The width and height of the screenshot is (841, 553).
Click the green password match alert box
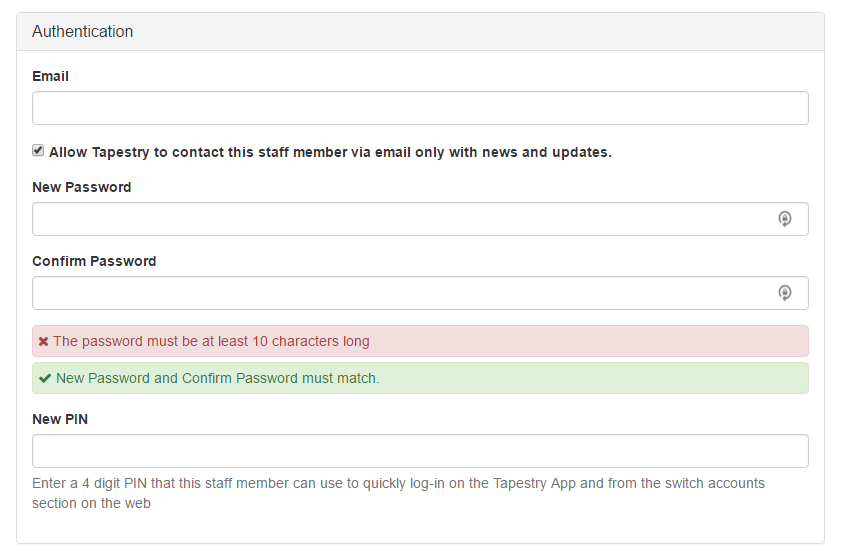tap(420, 378)
